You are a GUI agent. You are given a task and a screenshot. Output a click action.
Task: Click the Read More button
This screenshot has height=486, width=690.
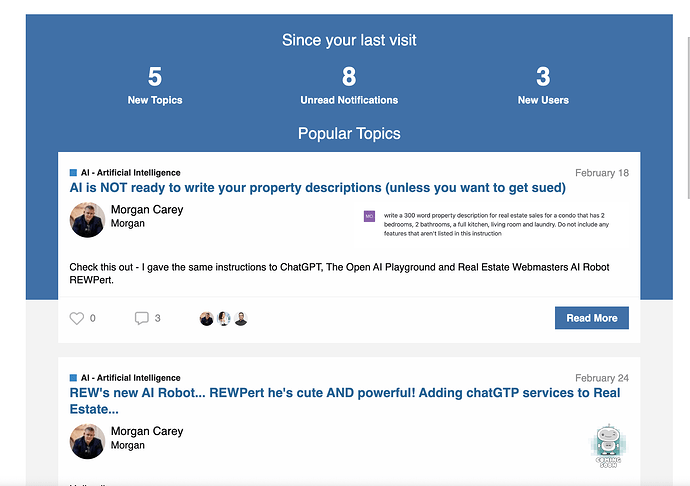pyautogui.click(x=591, y=318)
